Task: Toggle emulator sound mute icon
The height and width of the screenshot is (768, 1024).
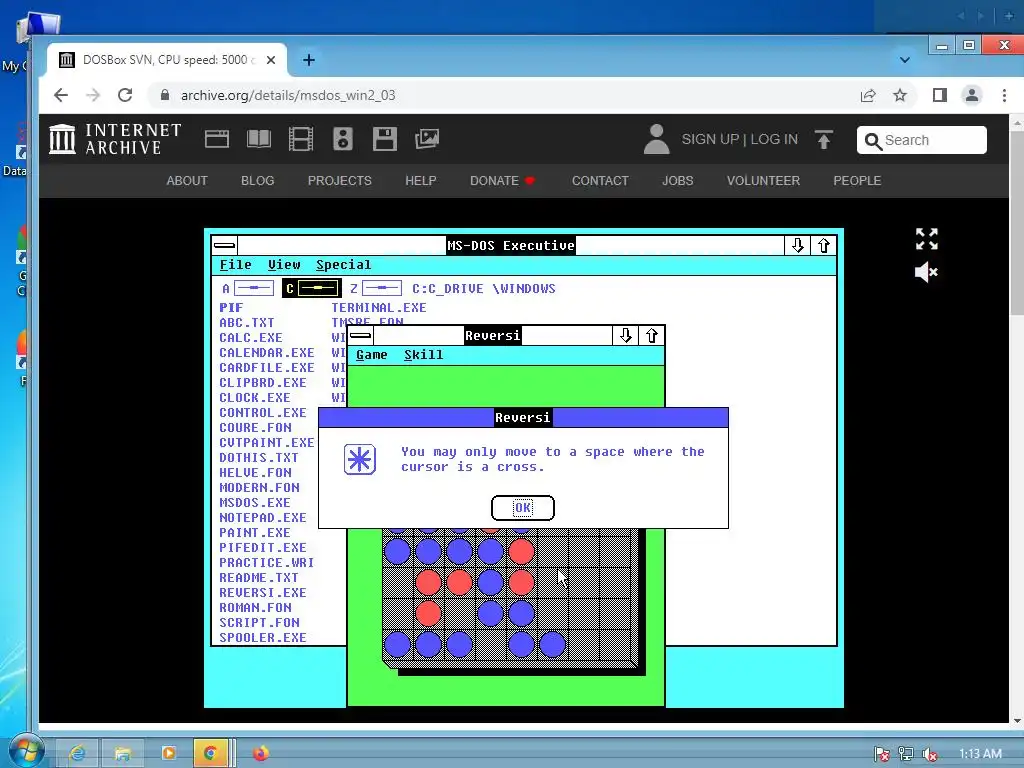Action: 926,272
